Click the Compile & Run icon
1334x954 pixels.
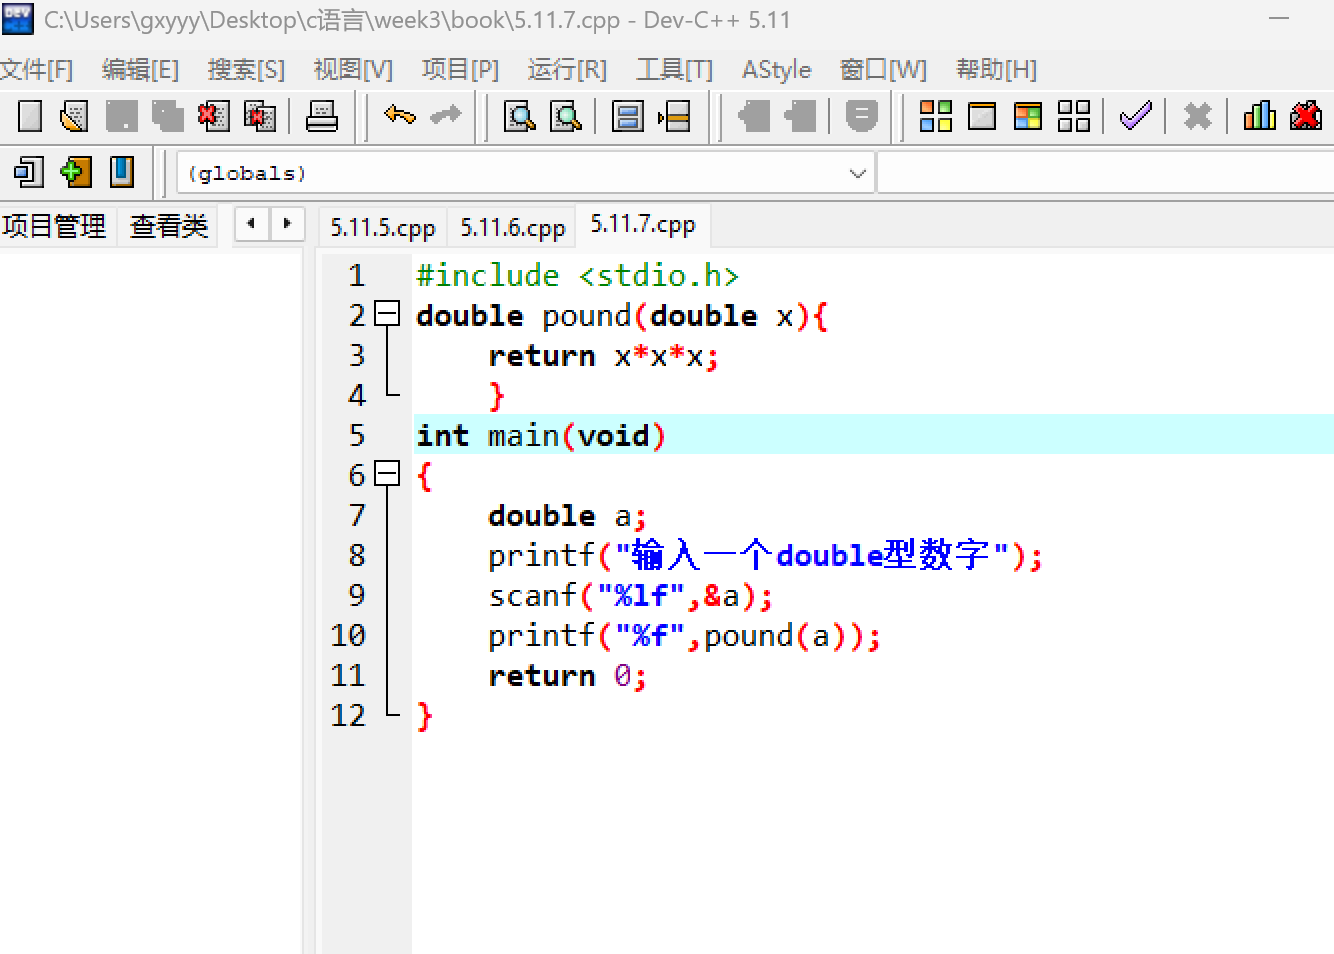(1028, 117)
